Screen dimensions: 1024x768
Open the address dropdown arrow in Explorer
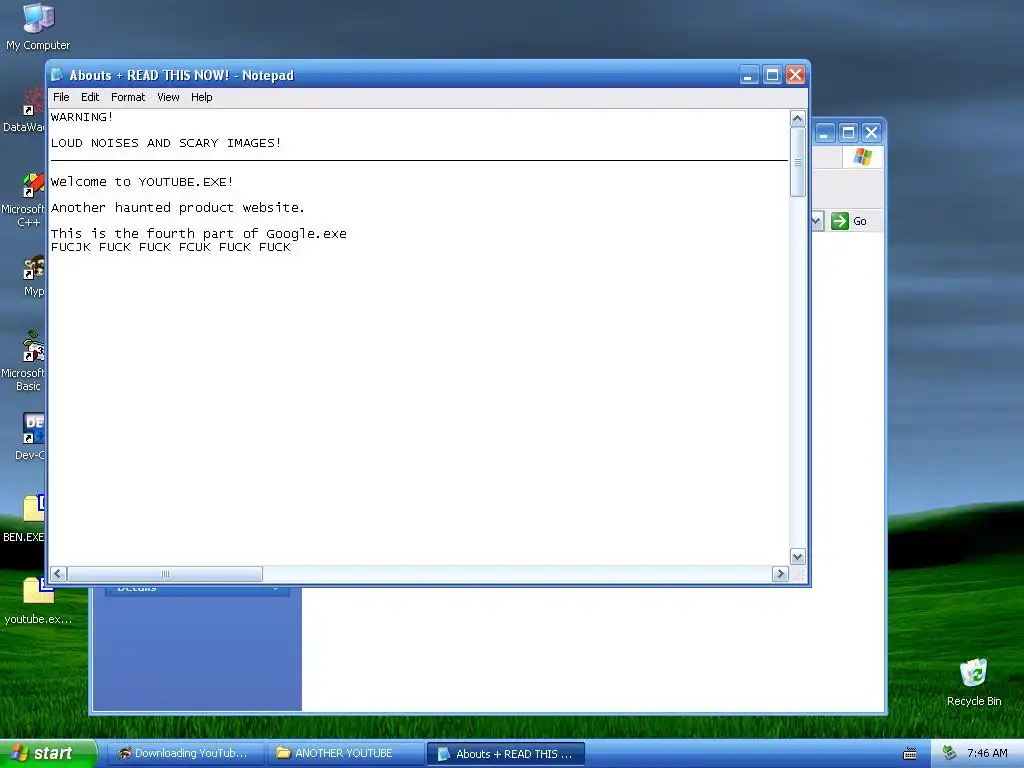[816, 221]
